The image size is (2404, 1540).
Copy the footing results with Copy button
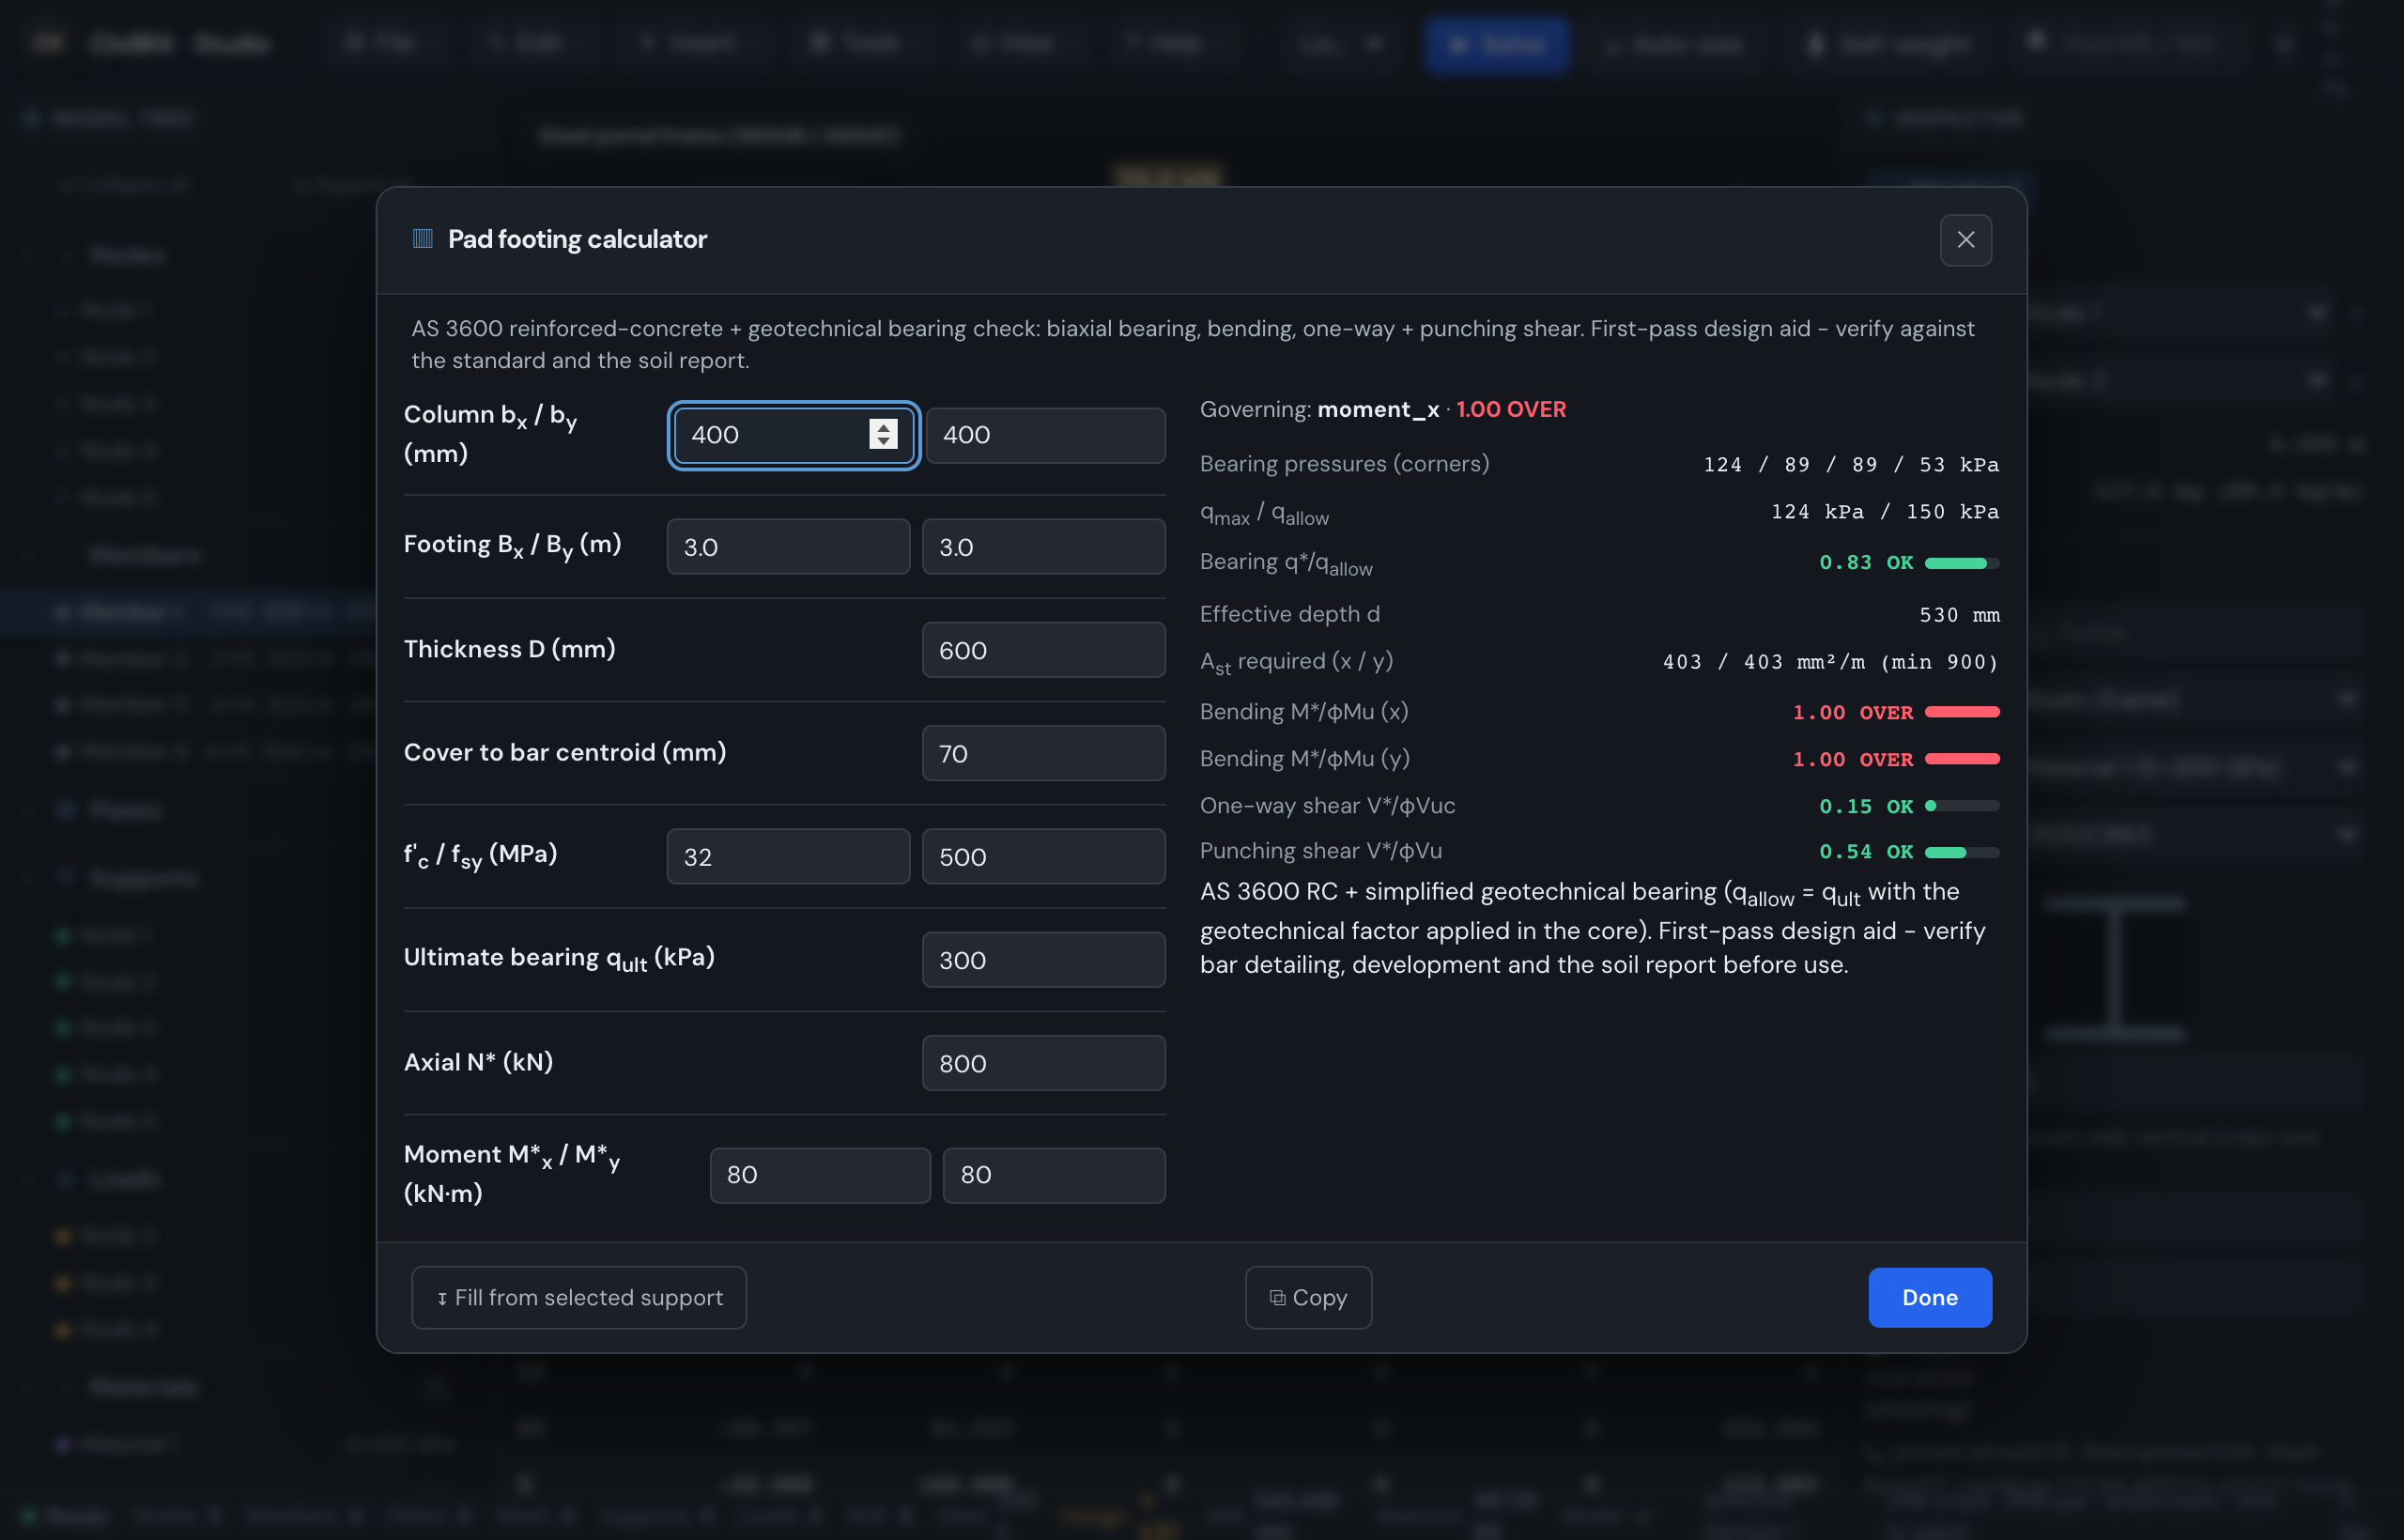(x=1308, y=1298)
